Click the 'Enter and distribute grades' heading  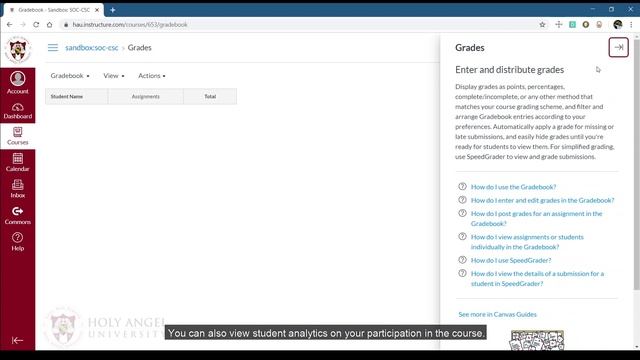pos(509,70)
